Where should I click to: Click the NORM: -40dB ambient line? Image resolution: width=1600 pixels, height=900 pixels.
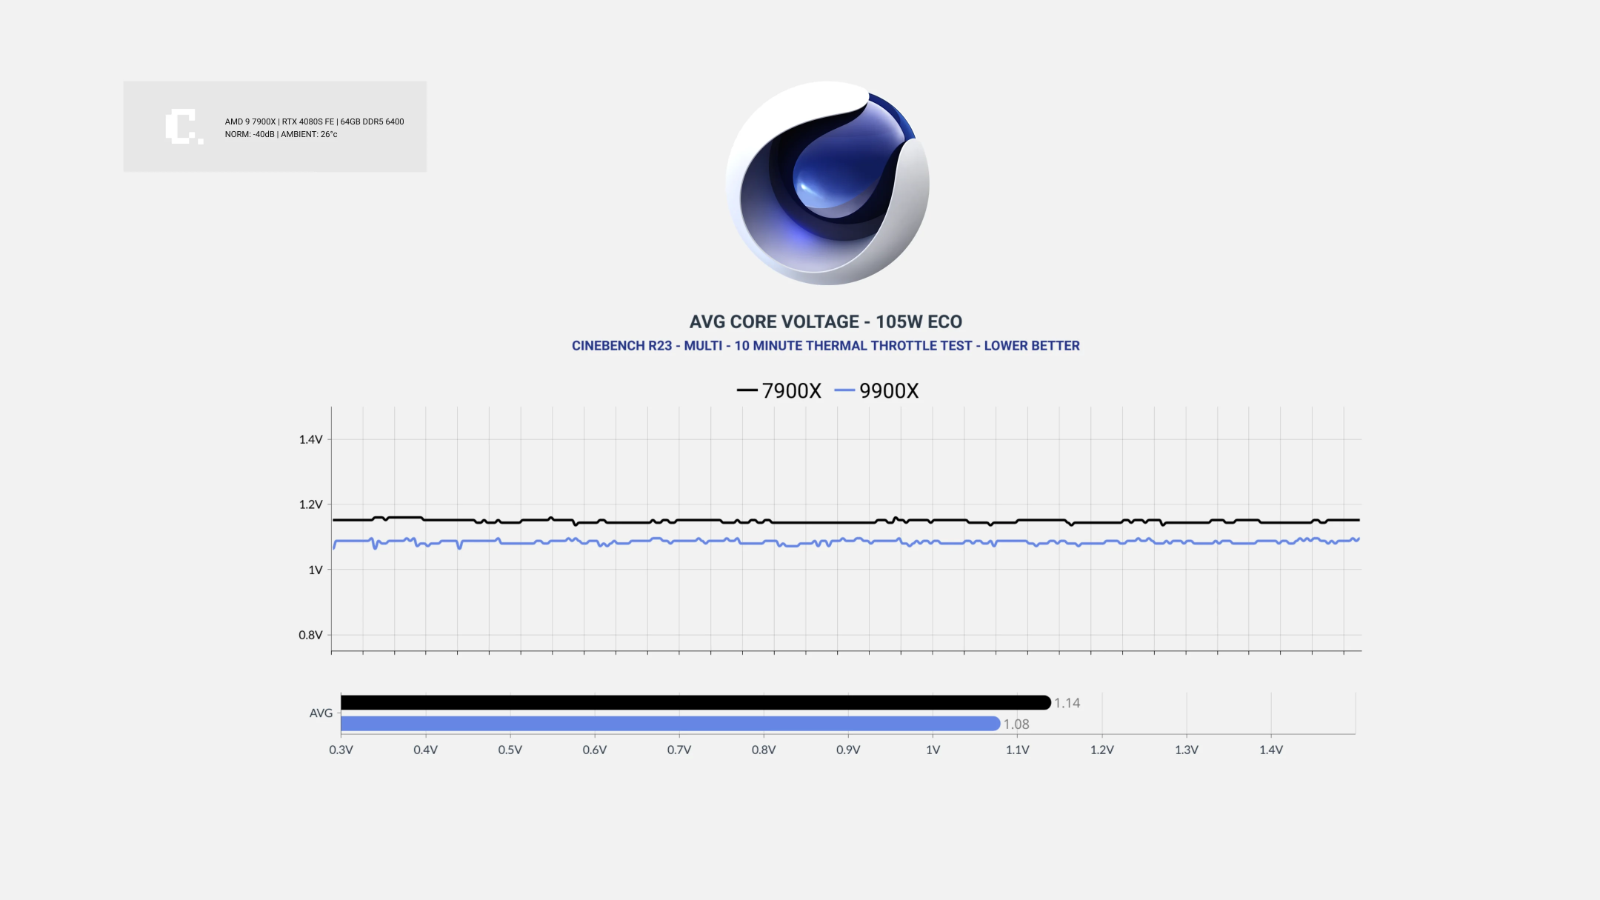(x=281, y=134)
